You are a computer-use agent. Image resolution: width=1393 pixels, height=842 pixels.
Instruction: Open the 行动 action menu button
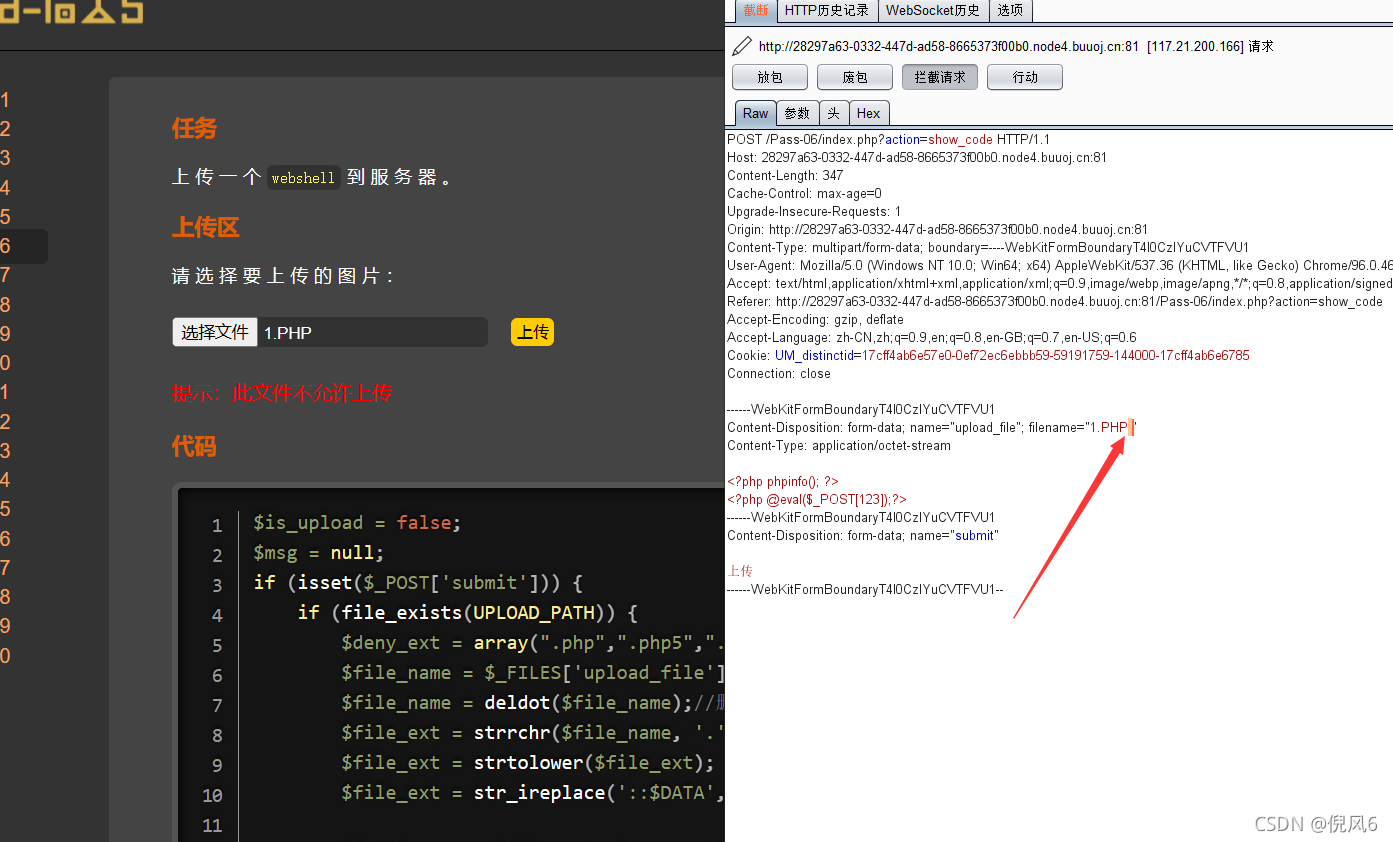[1025, 77]
